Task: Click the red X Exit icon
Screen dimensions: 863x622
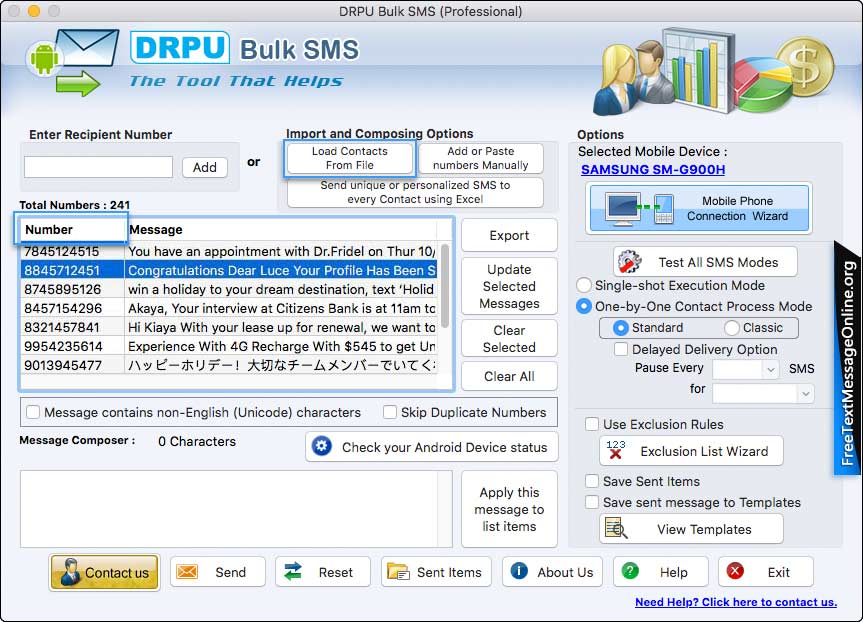Action: (735, 571)
